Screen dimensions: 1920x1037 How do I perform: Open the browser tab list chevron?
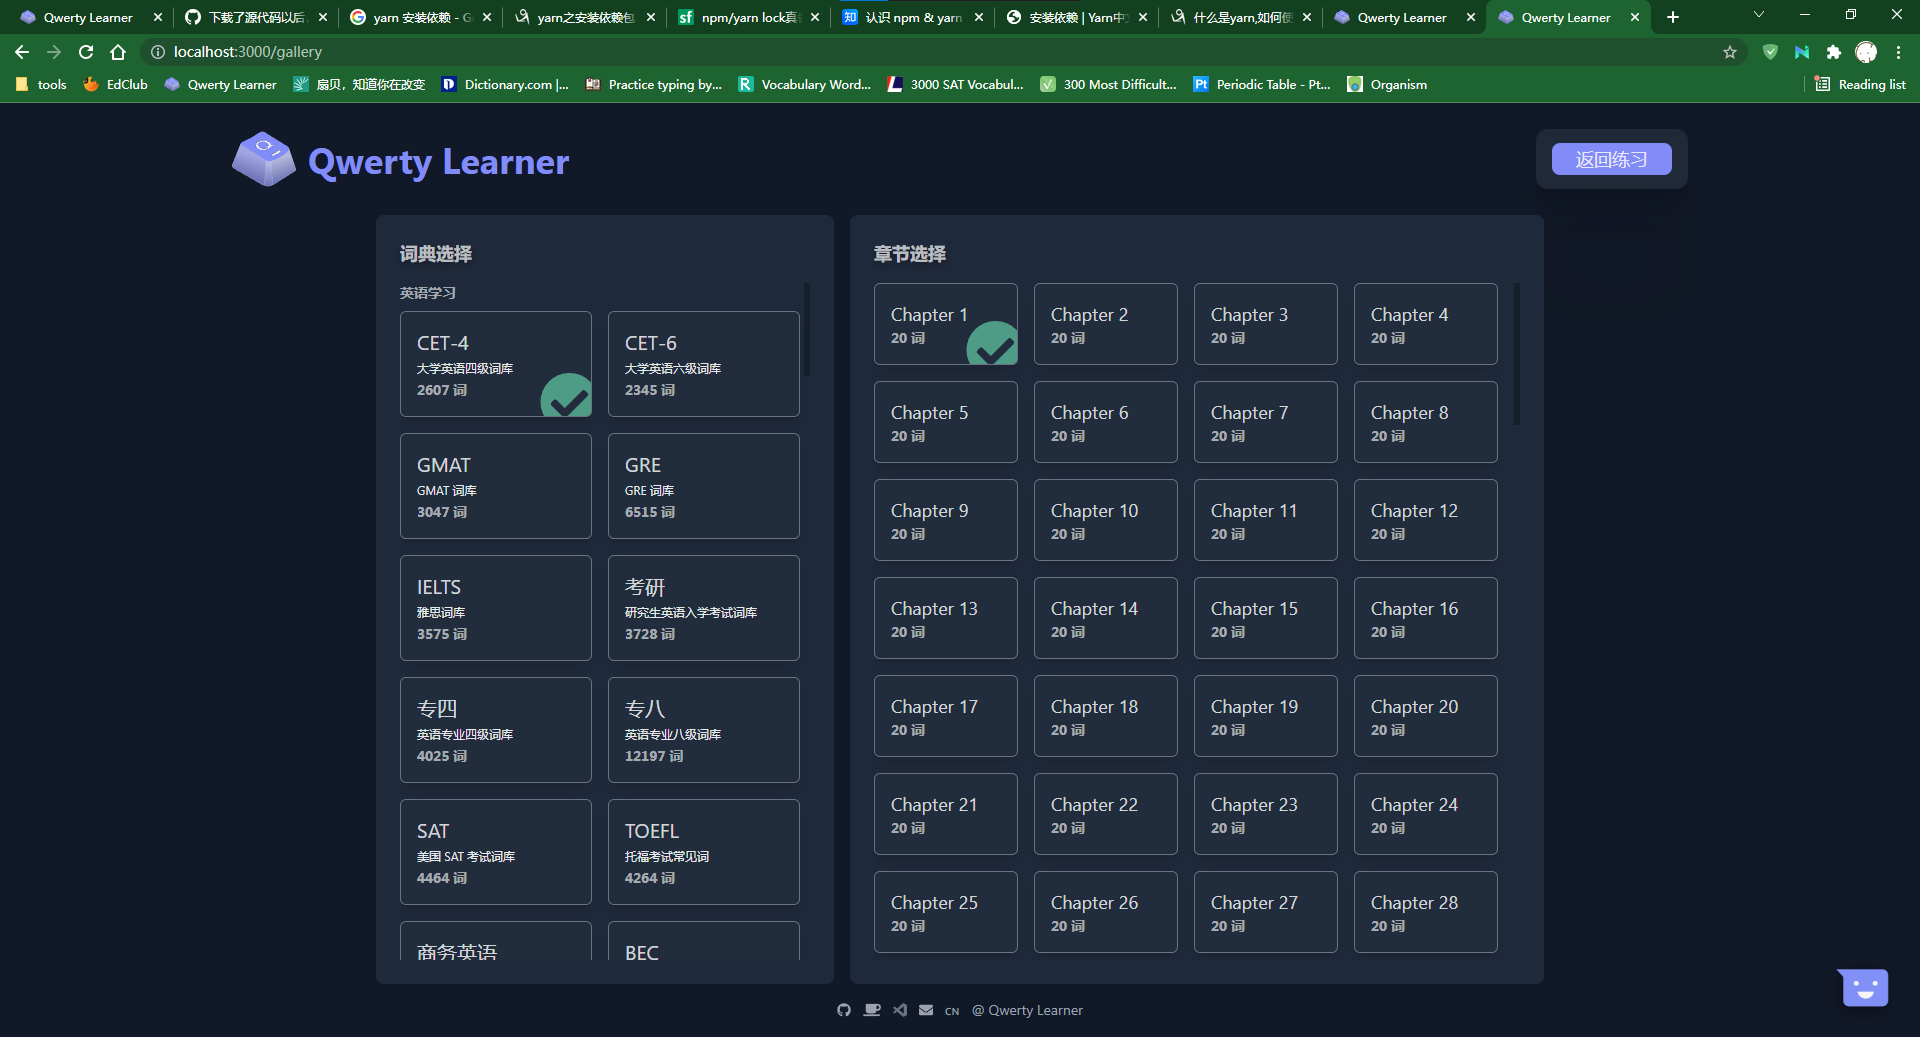(1757, 16)
